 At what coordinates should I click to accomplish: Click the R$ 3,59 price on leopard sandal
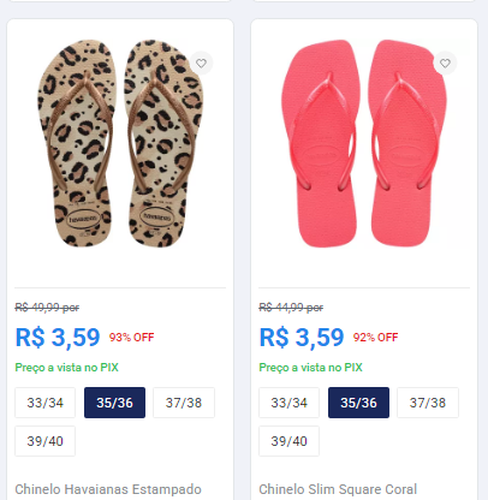tap(58, 337)
